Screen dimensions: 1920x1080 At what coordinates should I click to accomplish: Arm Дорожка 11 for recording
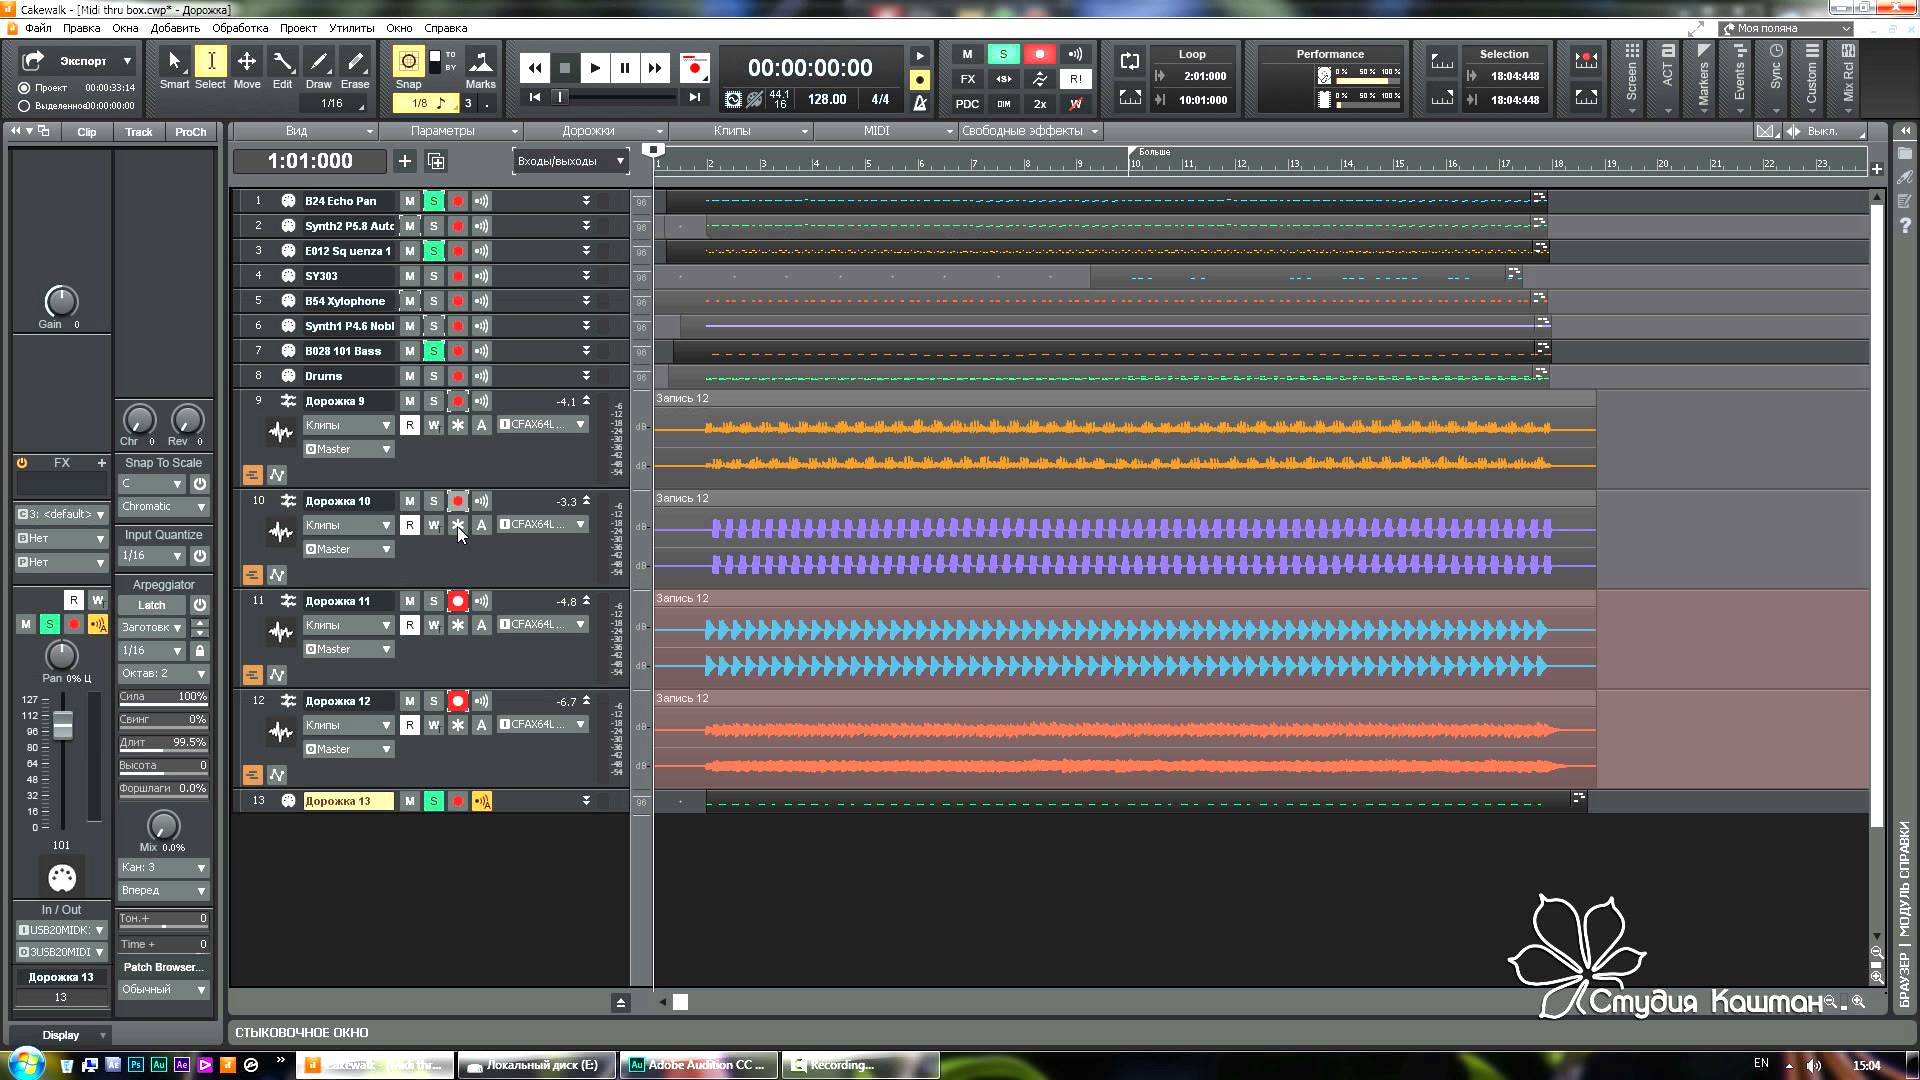pyautogui.click(x=457, y=600)
